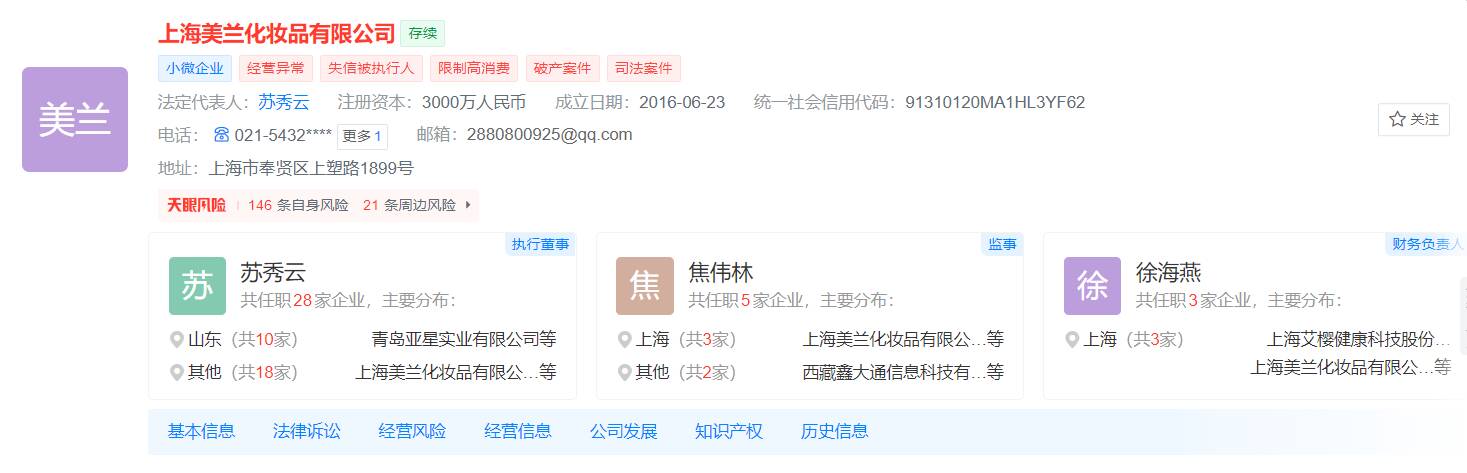Switch to the 经营信息 tab
This screenshot has height=473, width=1467.
[x=518, y=431]
